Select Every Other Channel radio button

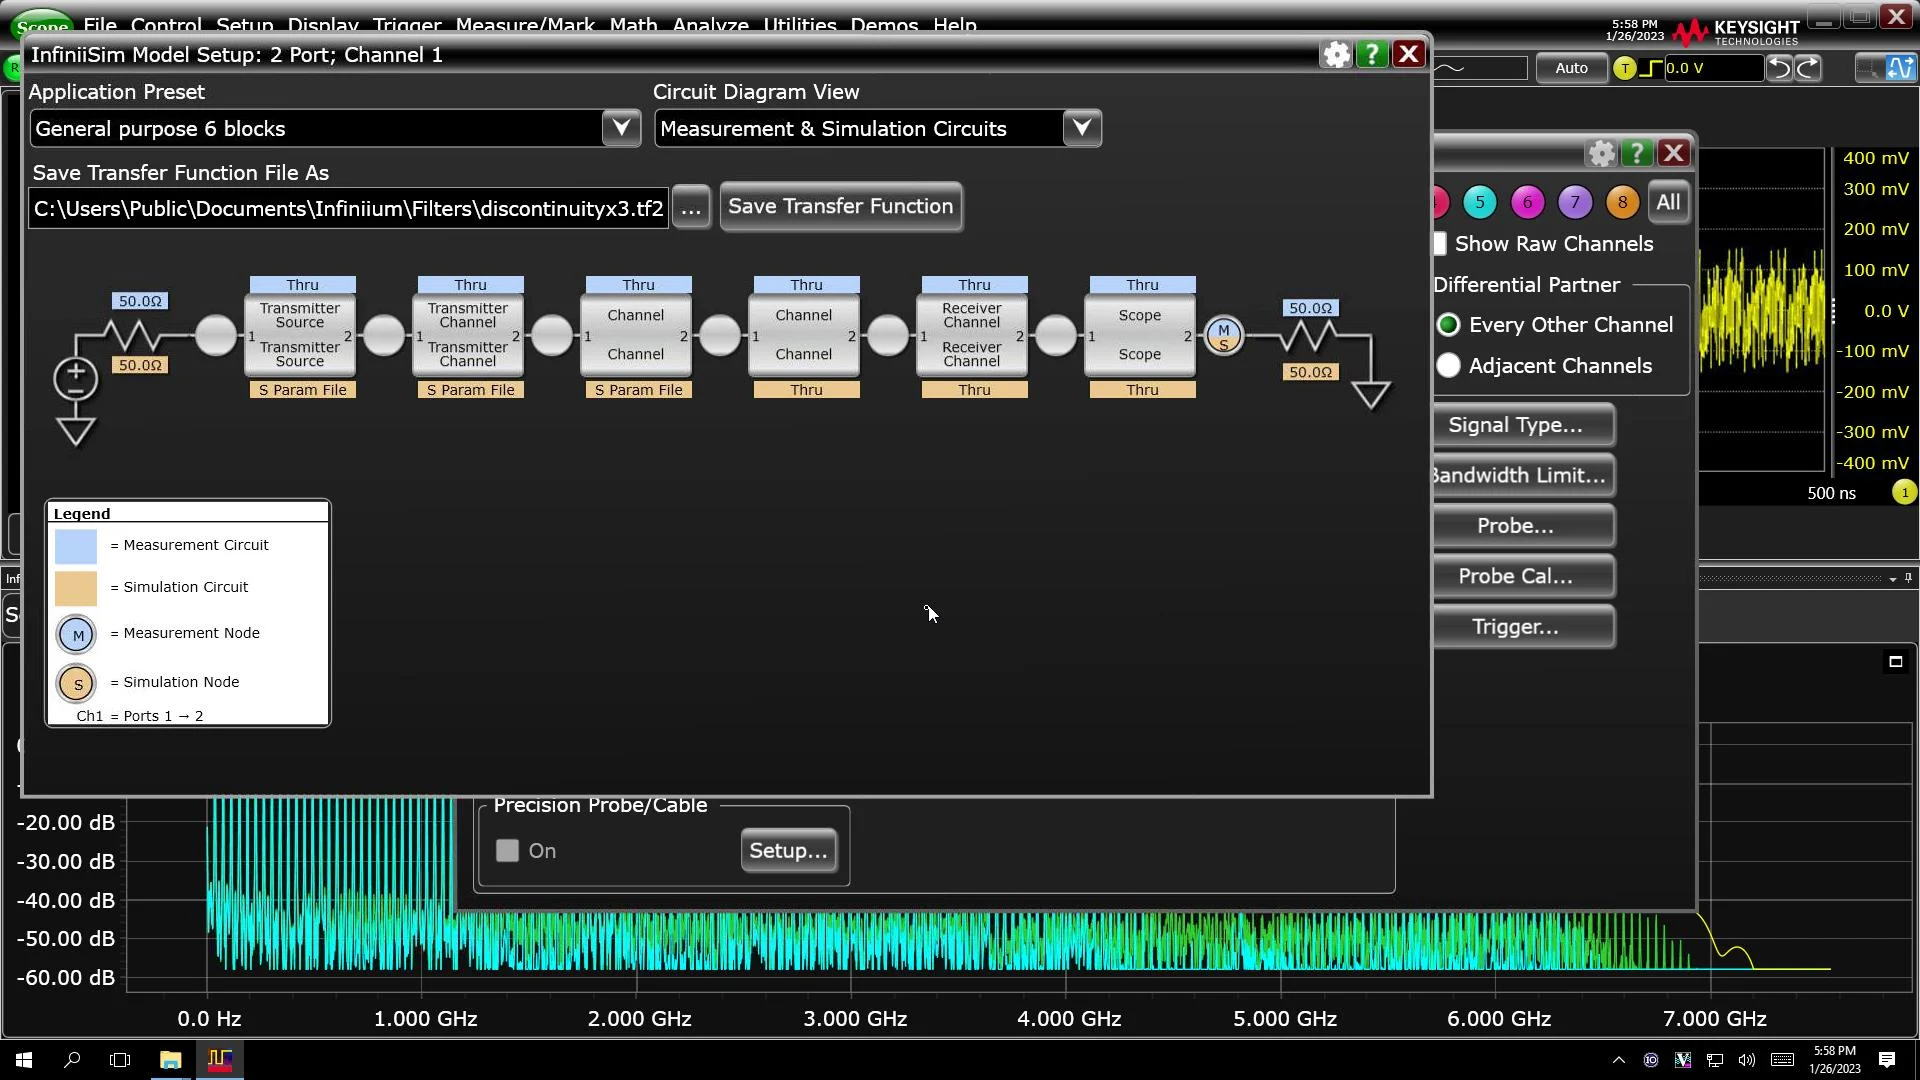tap(1448, 325)
